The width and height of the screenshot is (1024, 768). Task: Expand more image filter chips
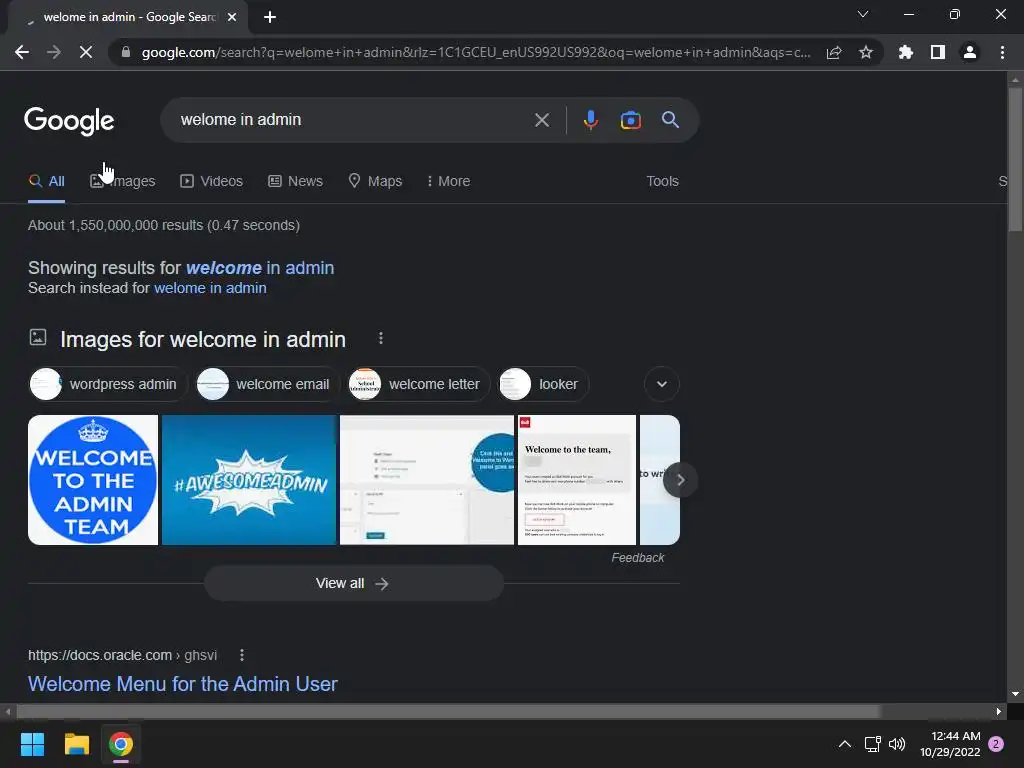[662, 384]
